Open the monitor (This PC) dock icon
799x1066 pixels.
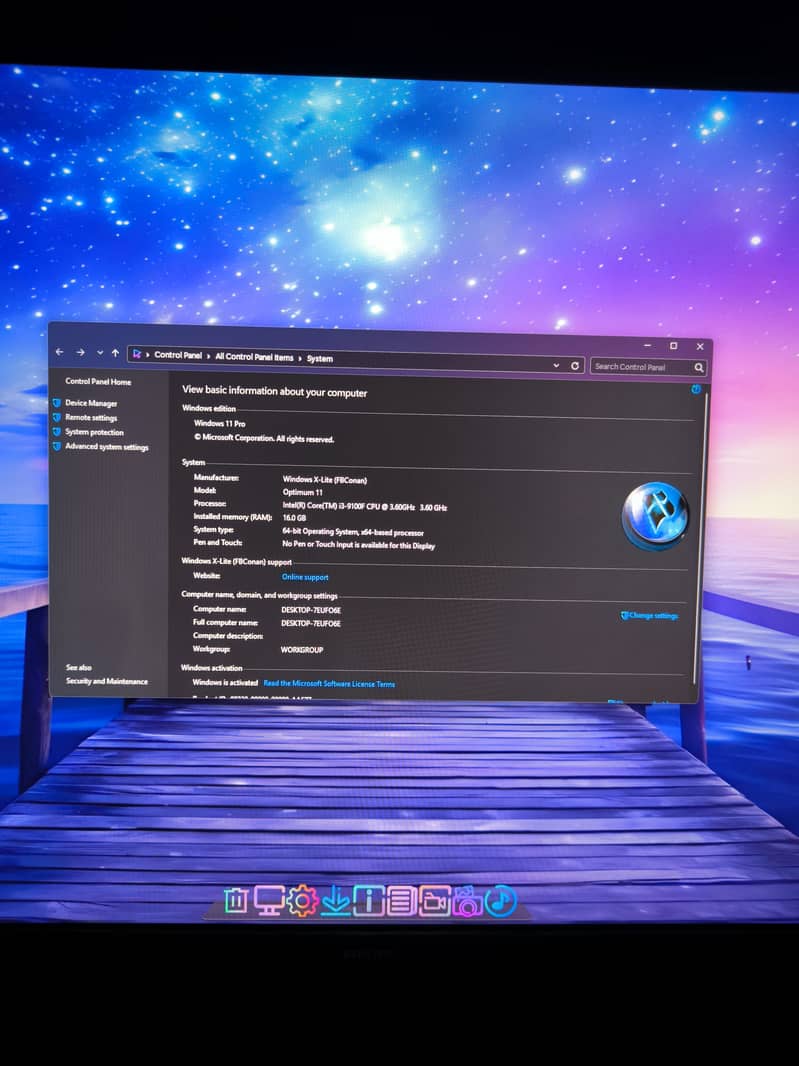(269, 900)
